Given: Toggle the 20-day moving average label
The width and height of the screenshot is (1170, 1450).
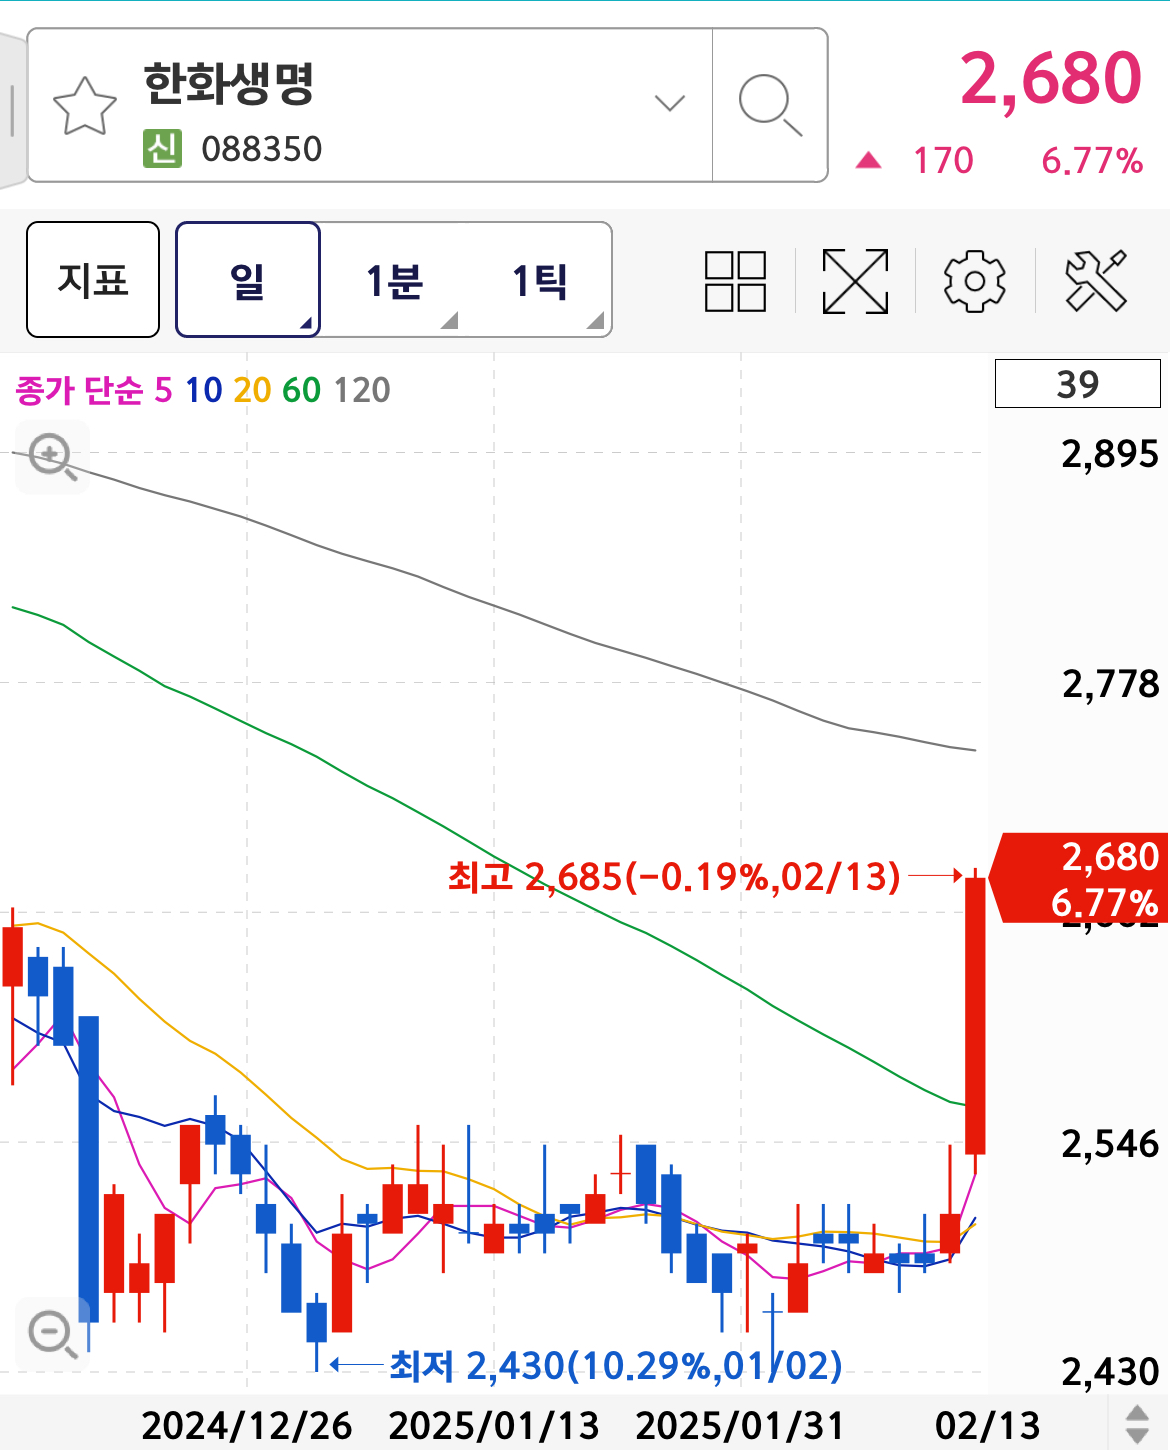Looking at the screenshot, I should [x=252, y=390].
